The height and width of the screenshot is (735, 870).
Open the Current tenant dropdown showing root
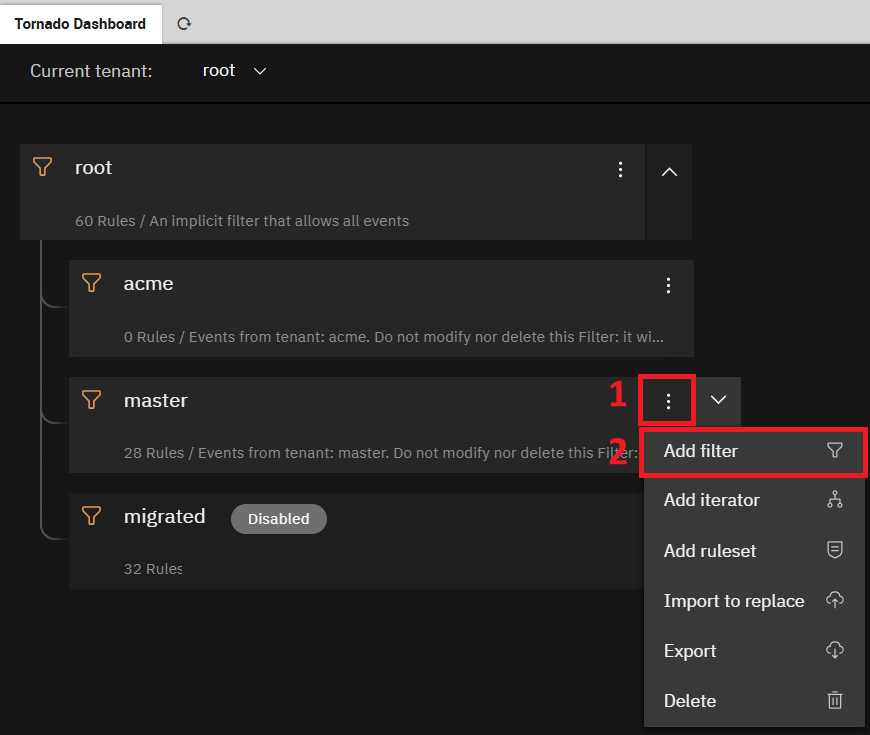coord(234,71)
